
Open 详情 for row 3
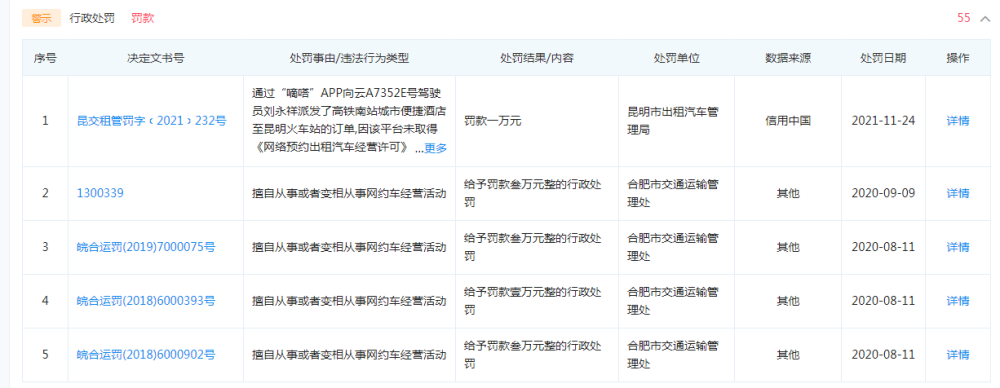tap(958, 246)
